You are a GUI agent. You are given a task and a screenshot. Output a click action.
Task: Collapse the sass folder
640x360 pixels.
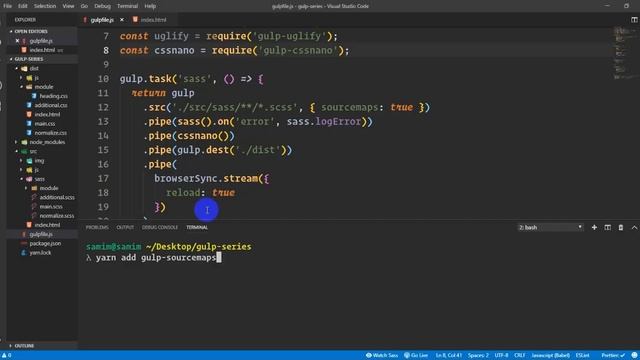point(39,179)
